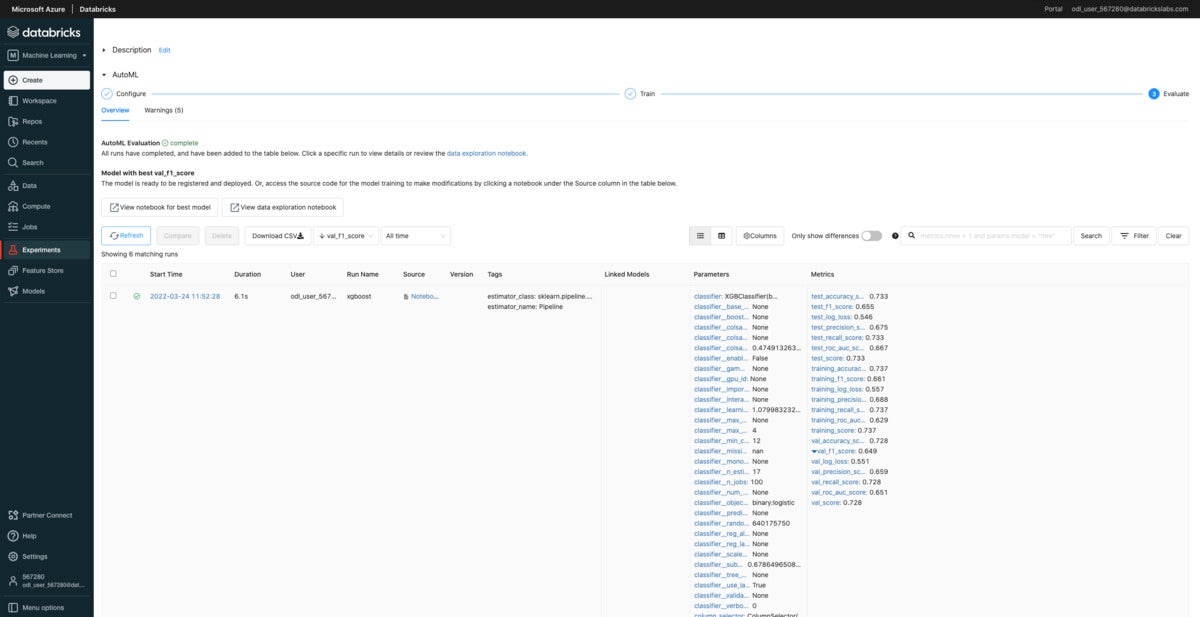
Task: Click the Start Time column header
Action: [166, 274]
